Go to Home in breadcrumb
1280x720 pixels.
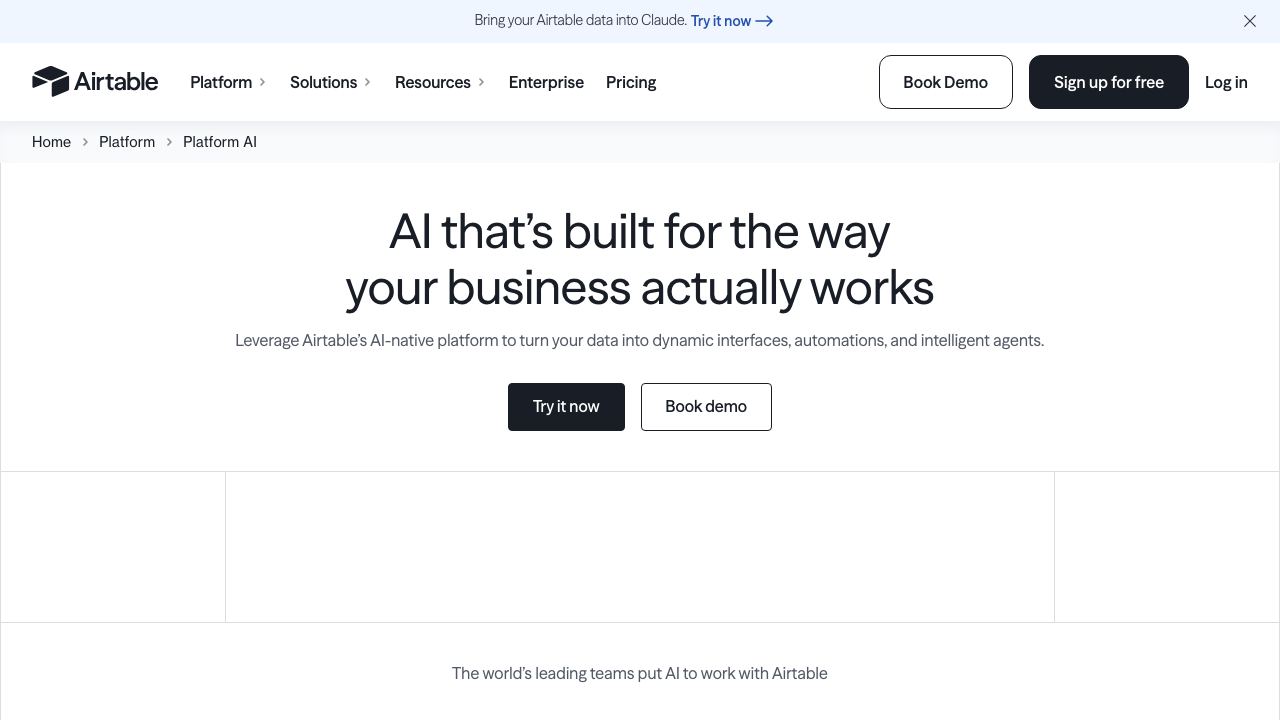pyautogui.click(x=51, y=142)
